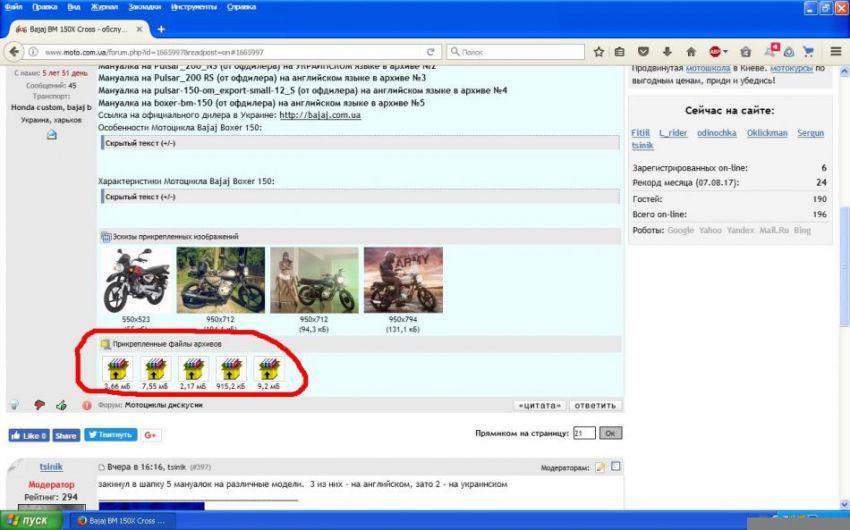Image resolution: width=850 pixels, height=530 pixels.
Task: Download the 2,17 мБ archive file
Action: 193,370
